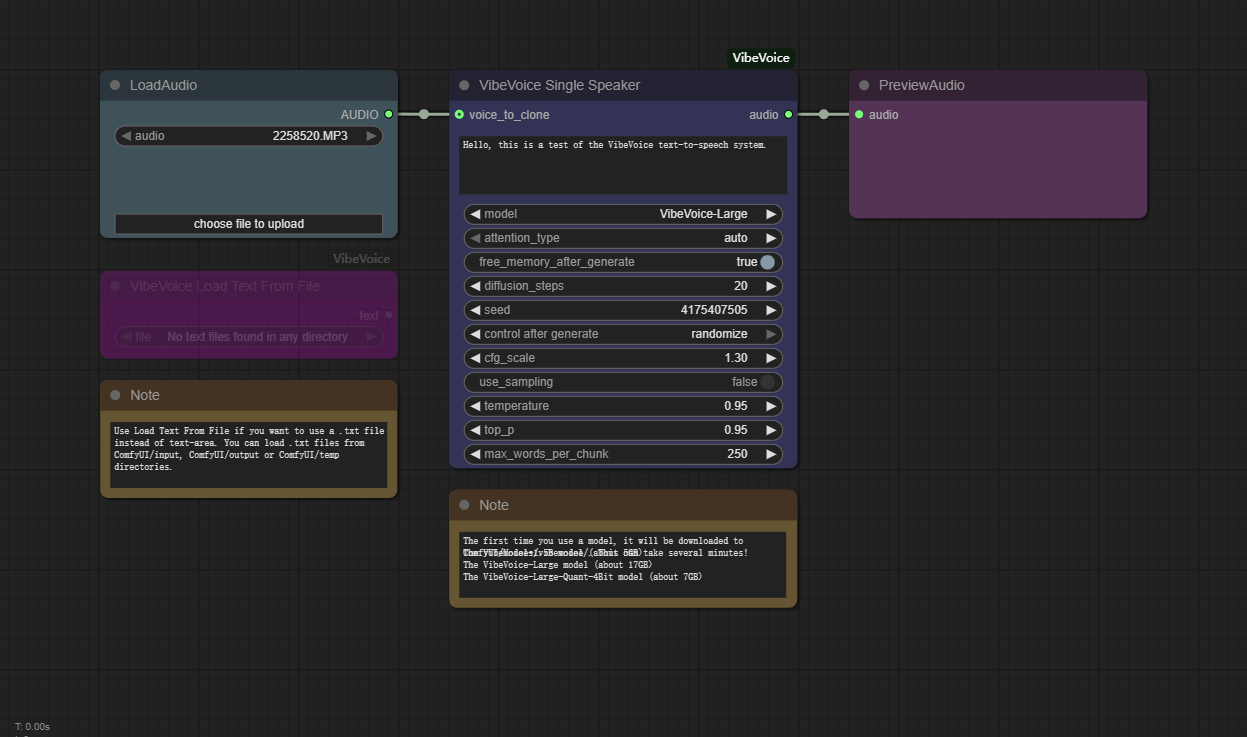Collapse the VibeVoice Single Speaker node dot

pos(464,85)
